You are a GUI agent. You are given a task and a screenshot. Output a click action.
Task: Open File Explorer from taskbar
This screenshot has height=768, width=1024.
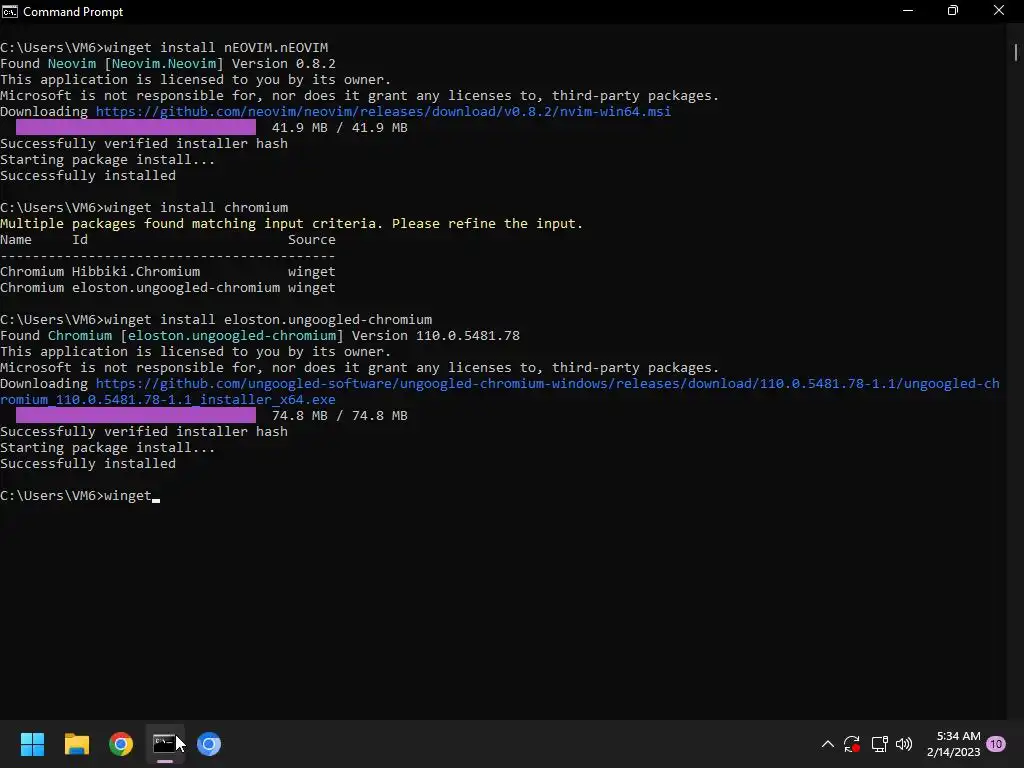76,744
